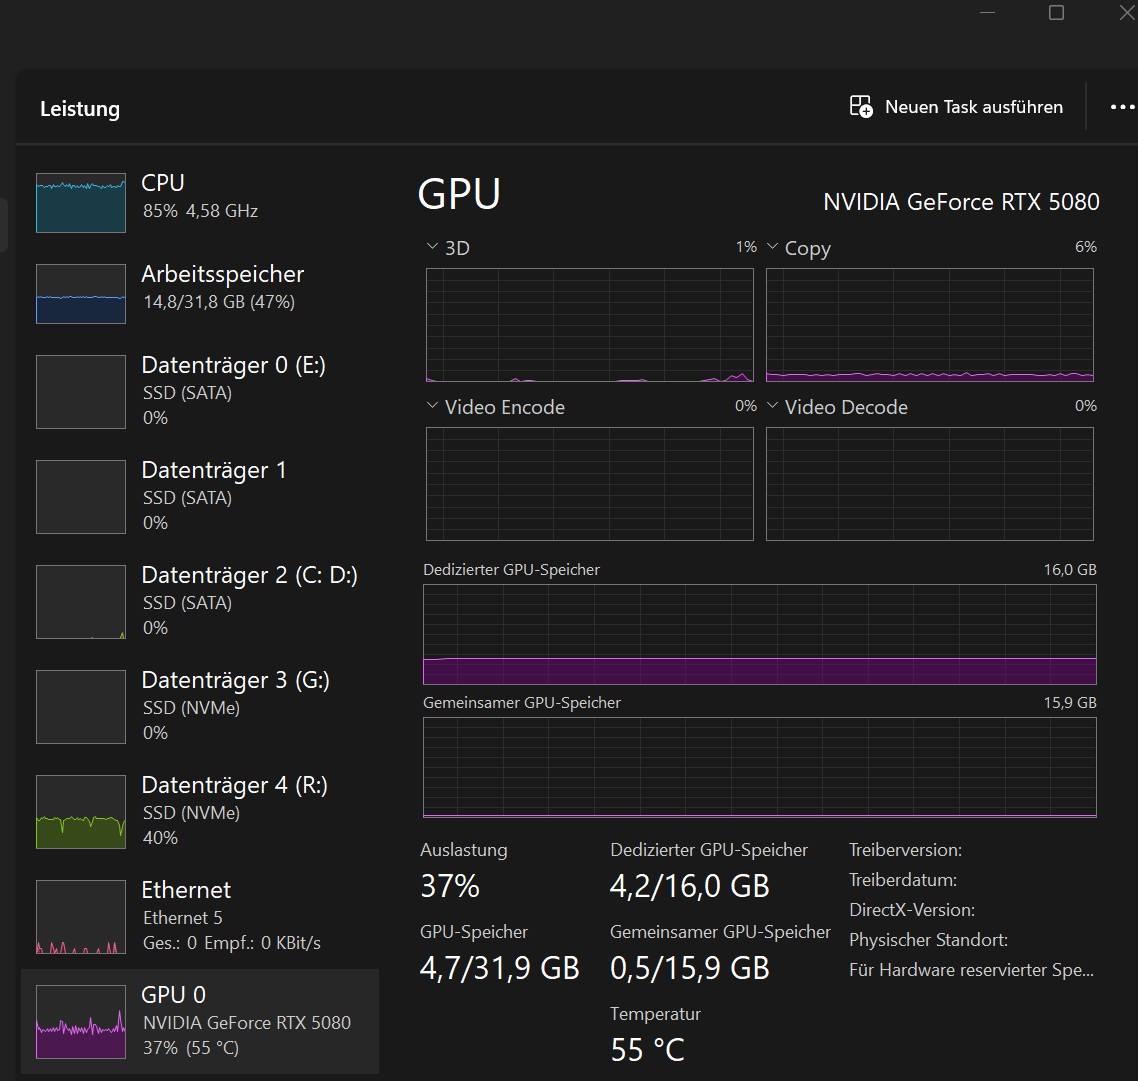
Task: Select Datenträger 2 (C: D:) entry
Action: coord(249,600)
